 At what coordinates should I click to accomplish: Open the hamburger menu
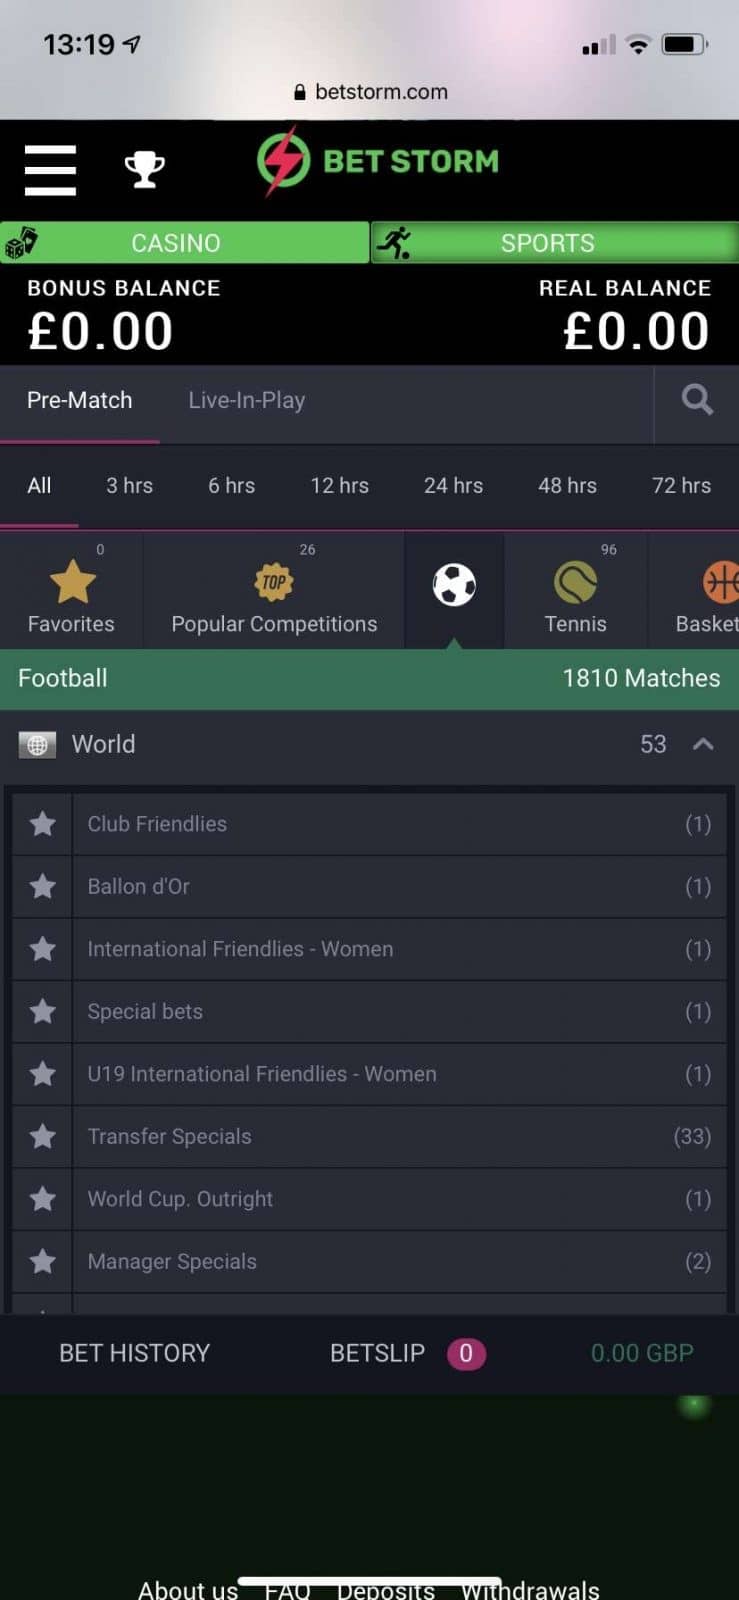tap(50, 169)
